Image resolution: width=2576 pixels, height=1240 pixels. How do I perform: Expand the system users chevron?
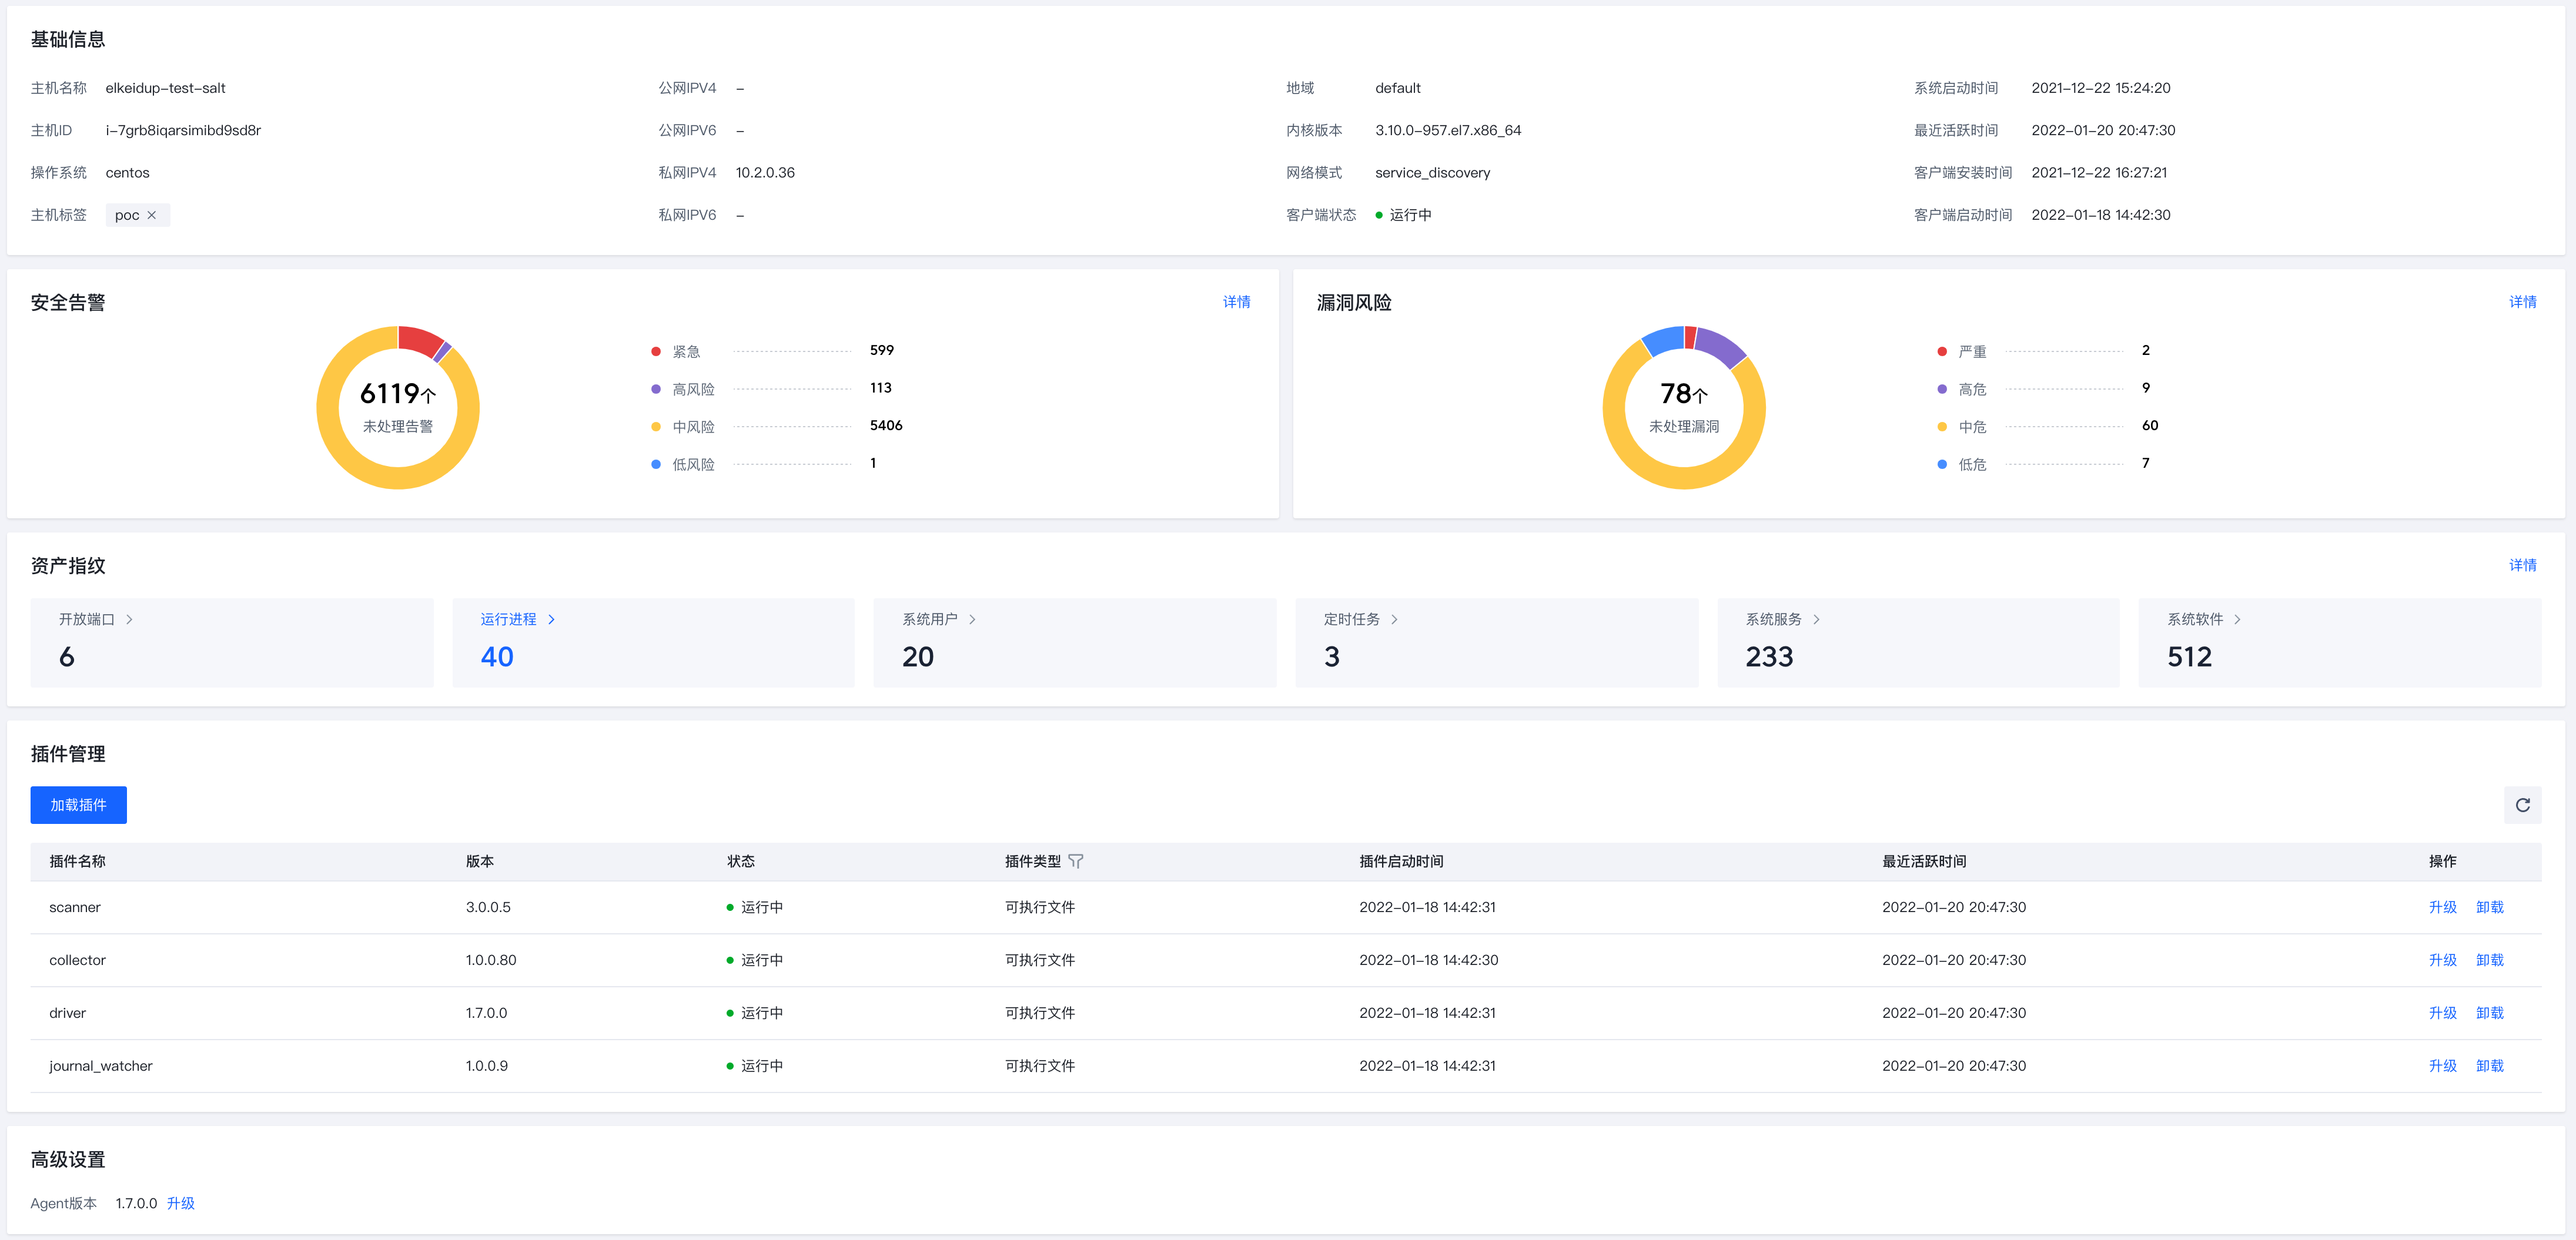[973, 619]
